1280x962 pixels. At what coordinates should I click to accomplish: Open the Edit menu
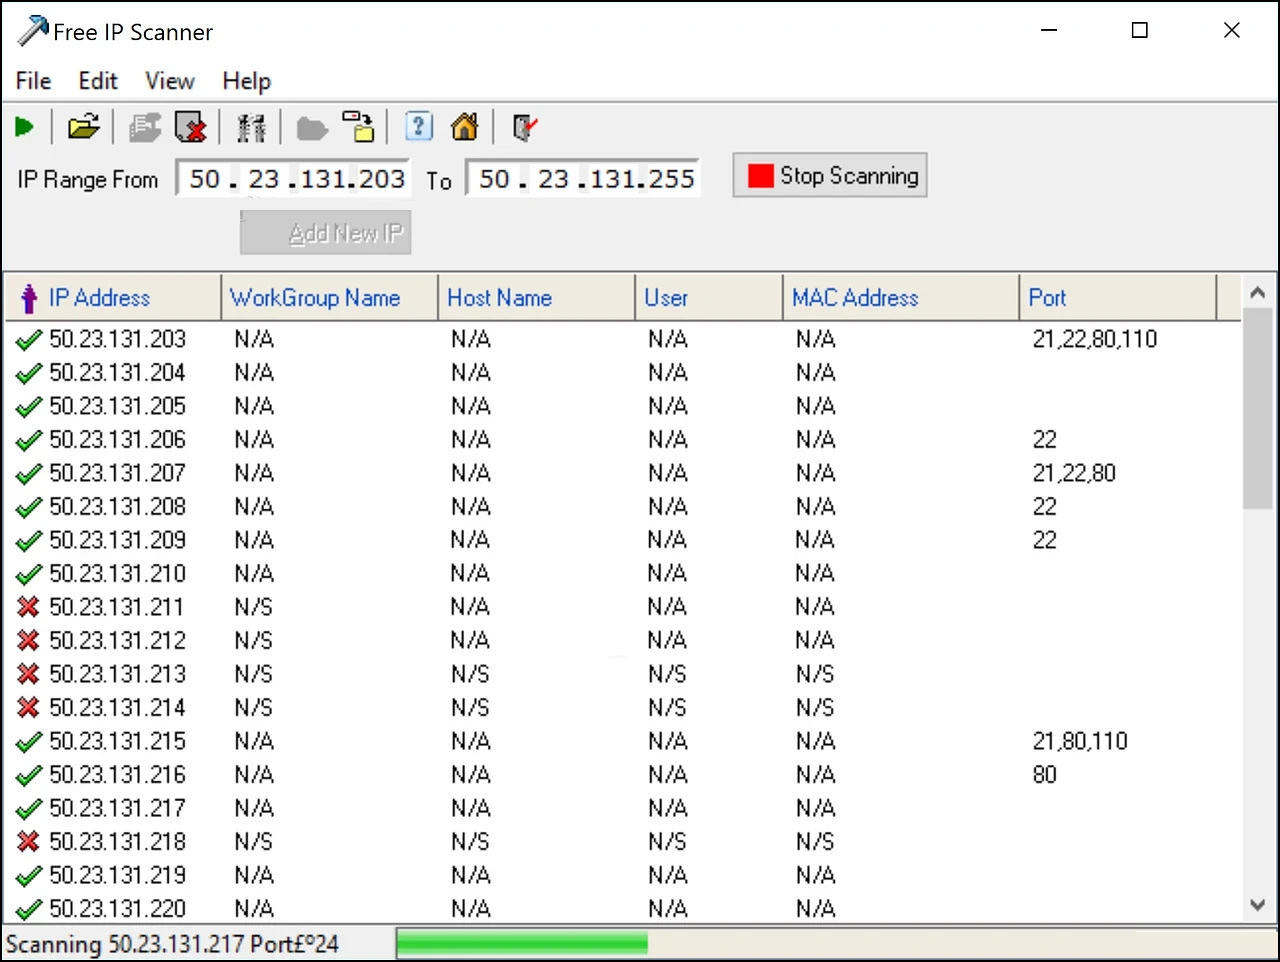[97, 81]
